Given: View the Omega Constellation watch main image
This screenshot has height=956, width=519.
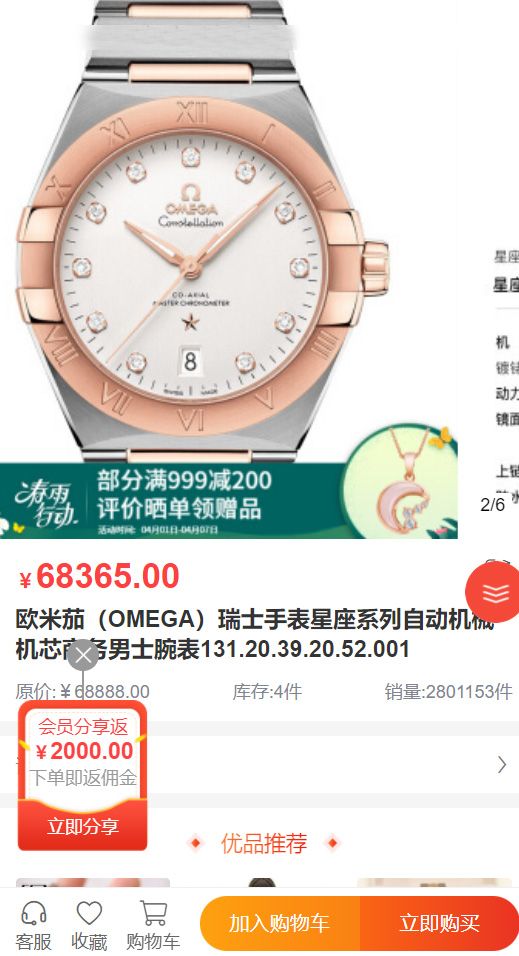Looking at the screenshot, I should 201,232.
